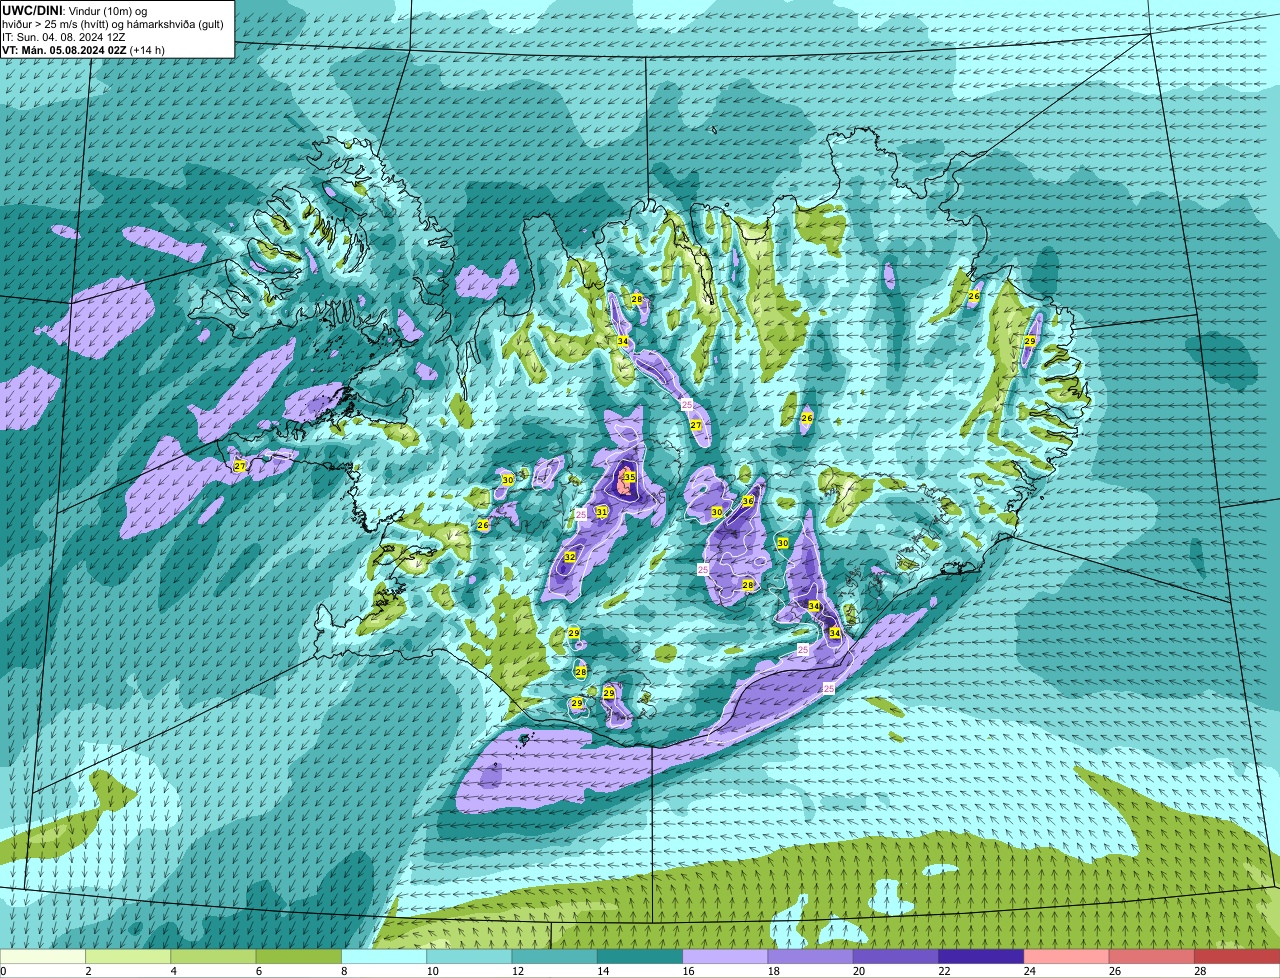Click the "14" tick label on color scale
Image resolution: width=1280 pixels, height=978 pixels.
click(x=603, y=971)
